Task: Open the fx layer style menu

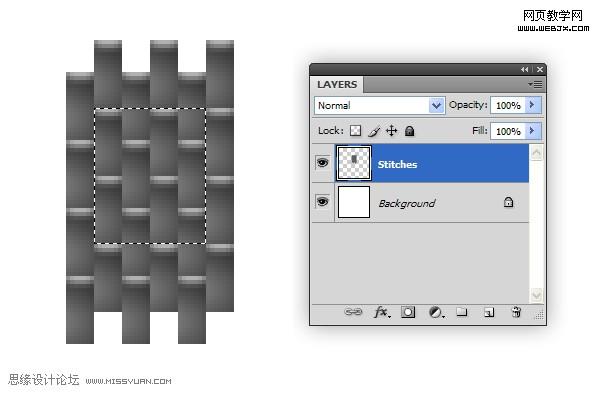Action: [x=382, y=312]
